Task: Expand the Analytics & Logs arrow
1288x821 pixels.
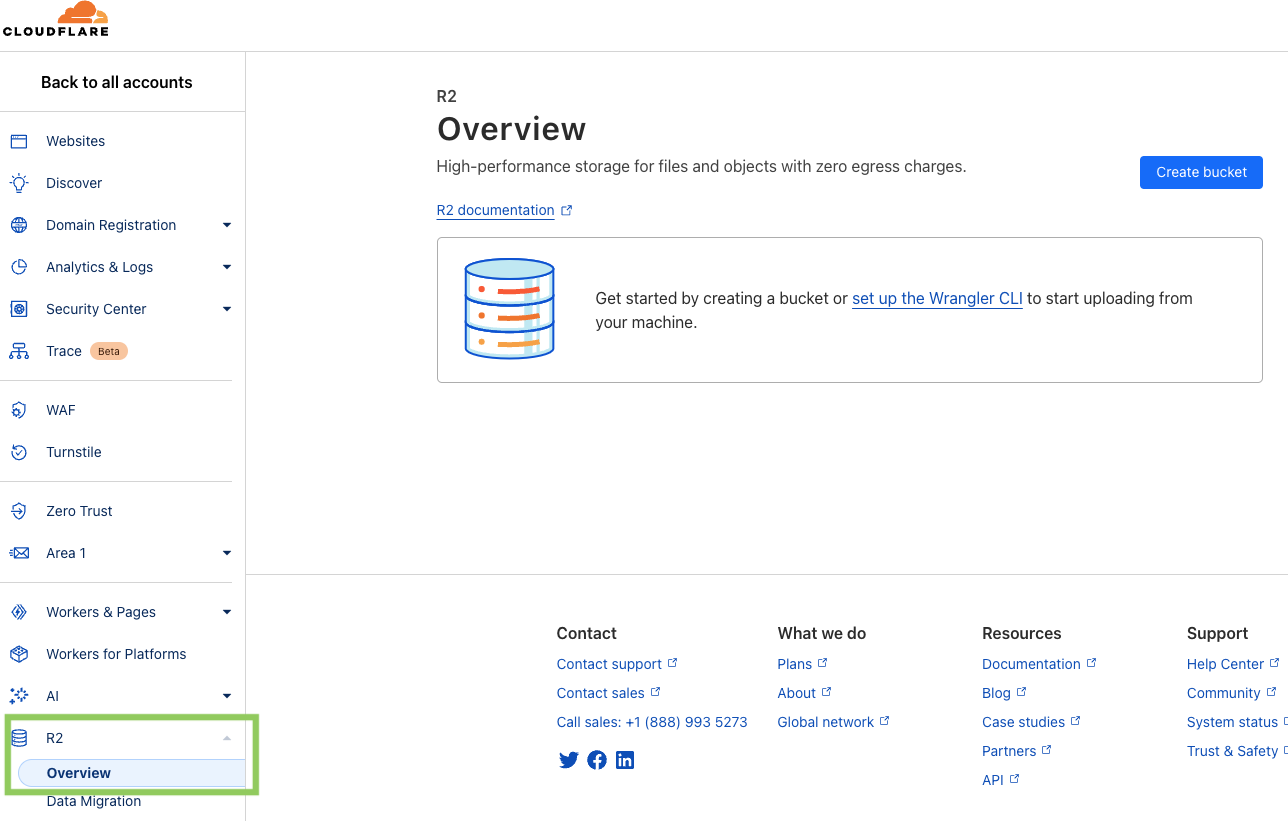Action: 227,267
